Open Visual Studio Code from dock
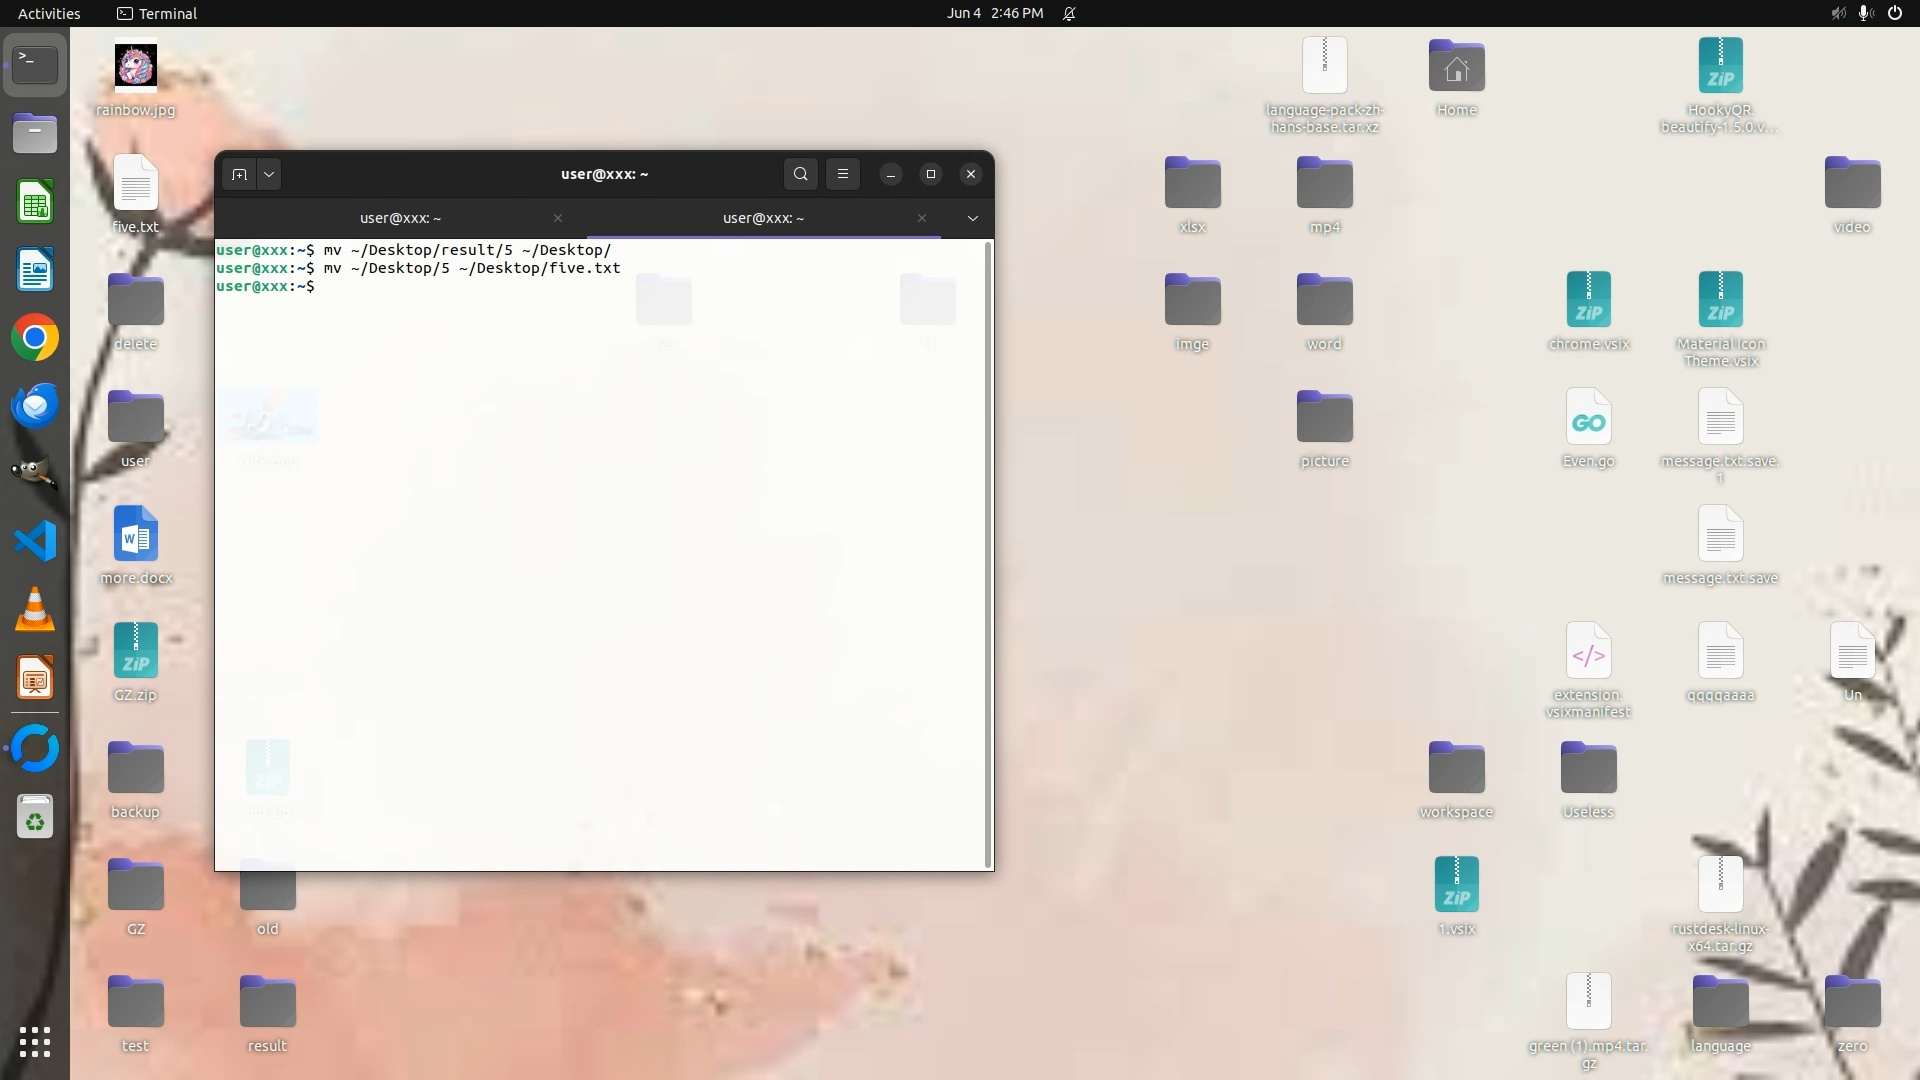 [x=35, y=541]
